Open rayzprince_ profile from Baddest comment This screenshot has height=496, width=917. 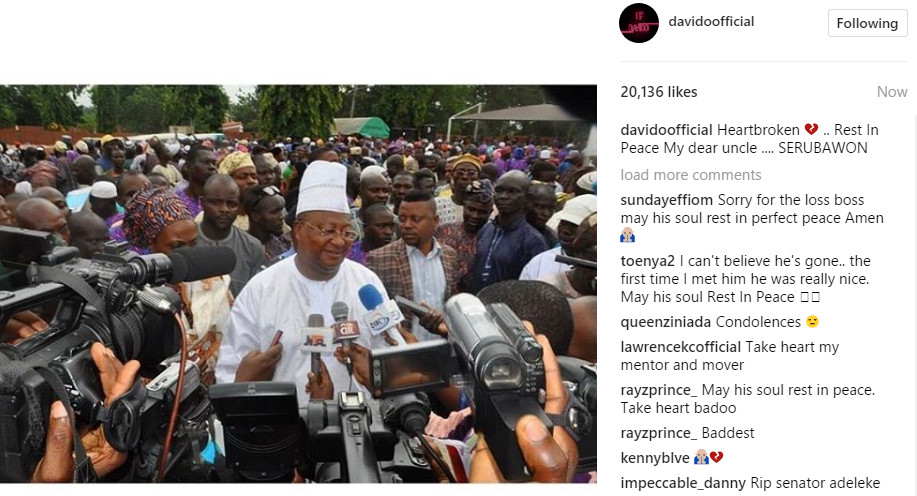659,433
